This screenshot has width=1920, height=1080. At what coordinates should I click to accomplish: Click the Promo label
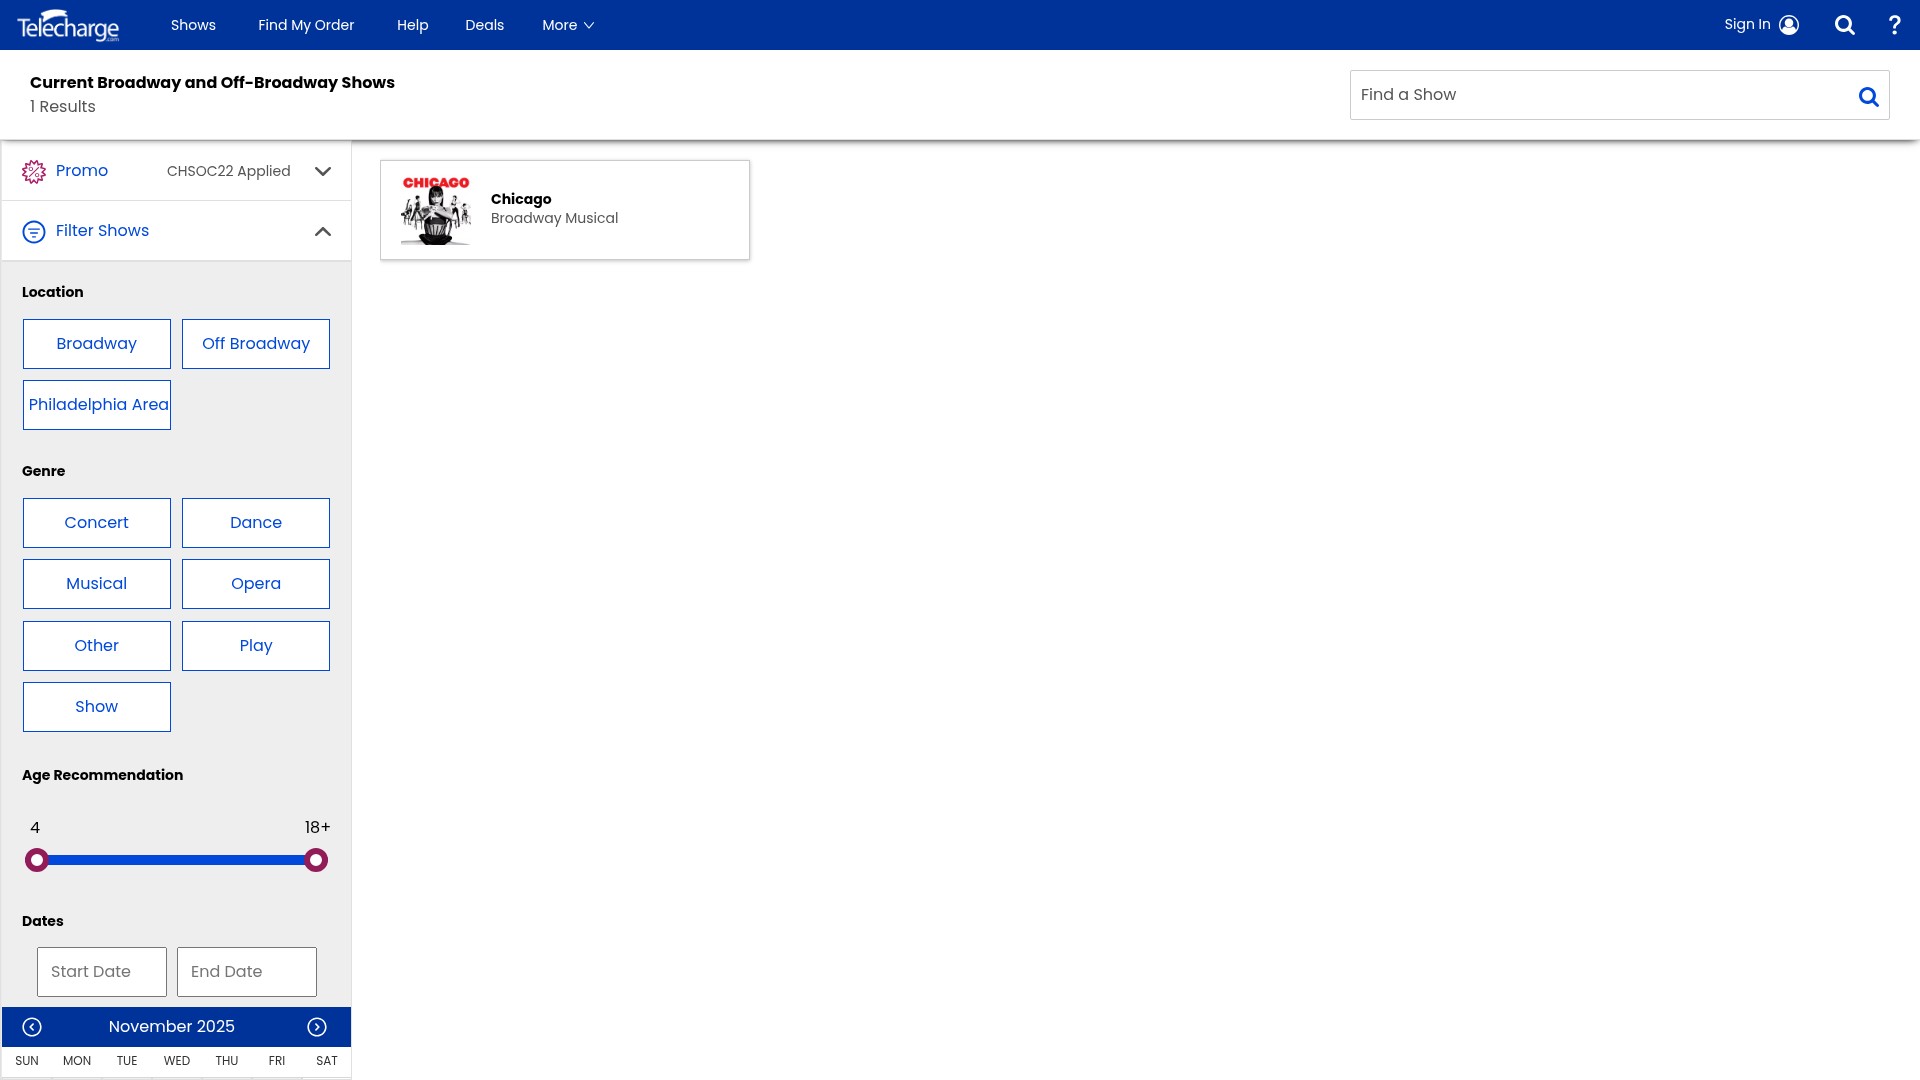coord(82,171)
